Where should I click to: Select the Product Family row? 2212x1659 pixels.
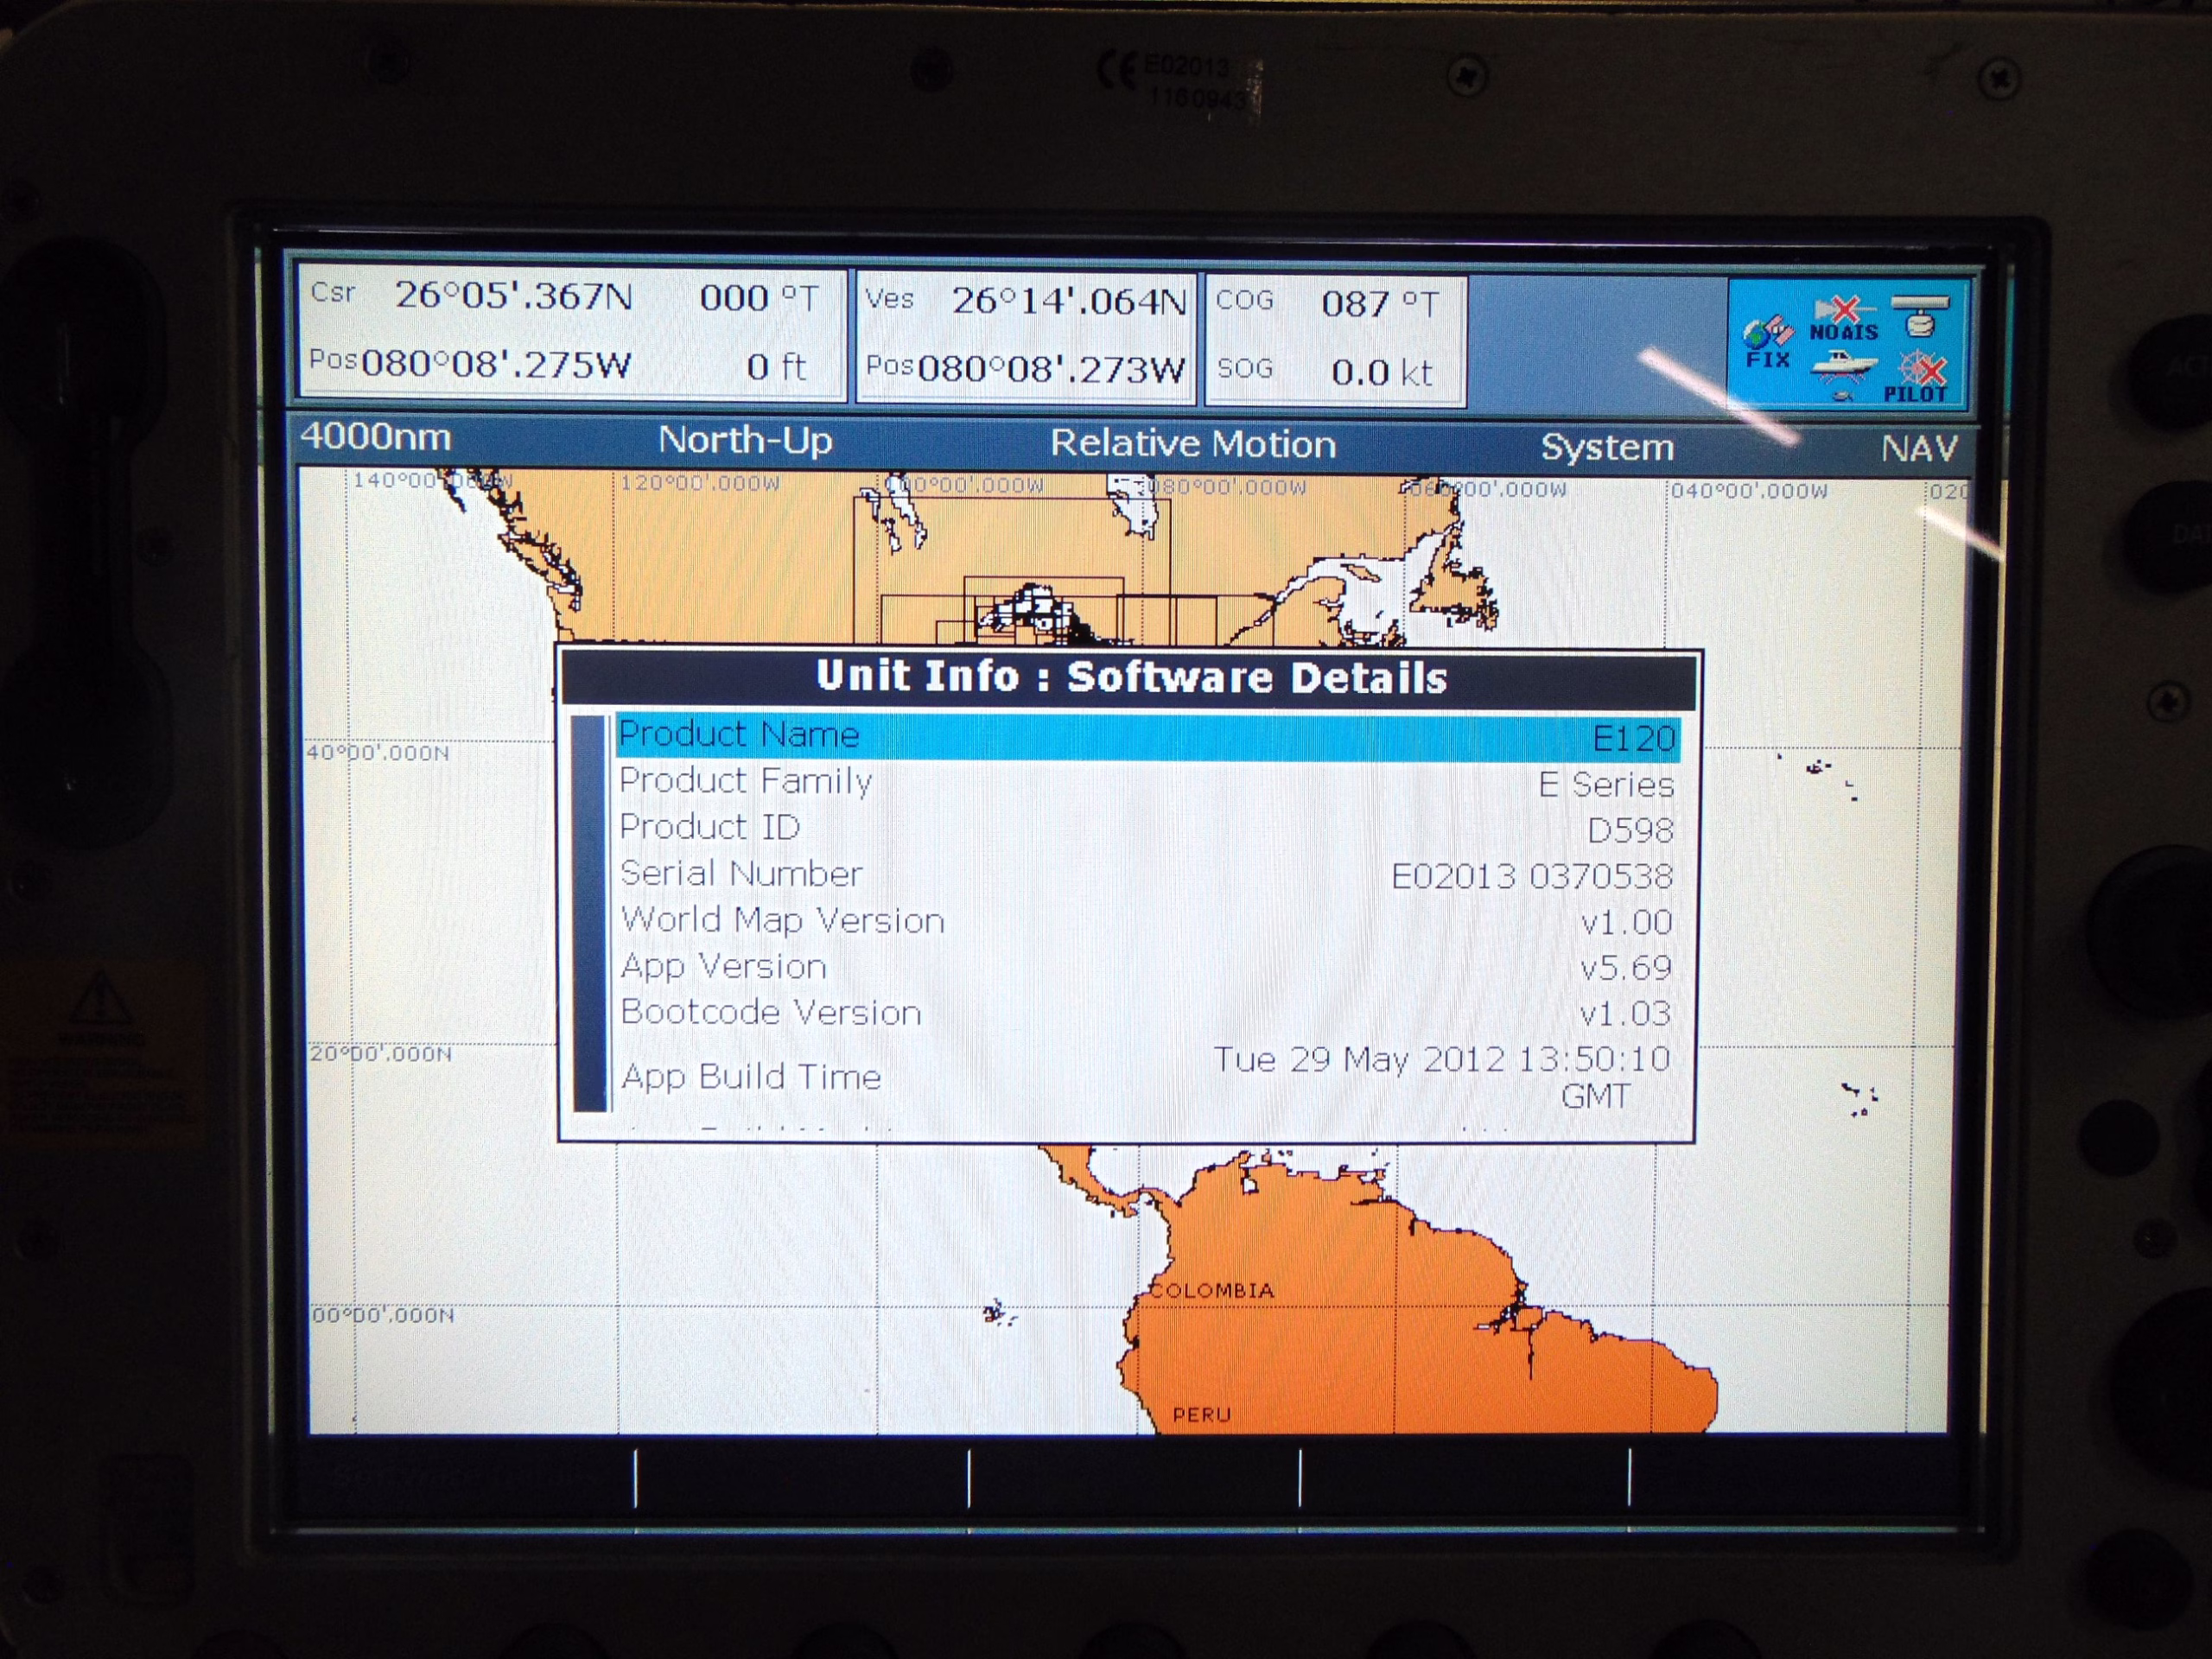point(1146,783)
